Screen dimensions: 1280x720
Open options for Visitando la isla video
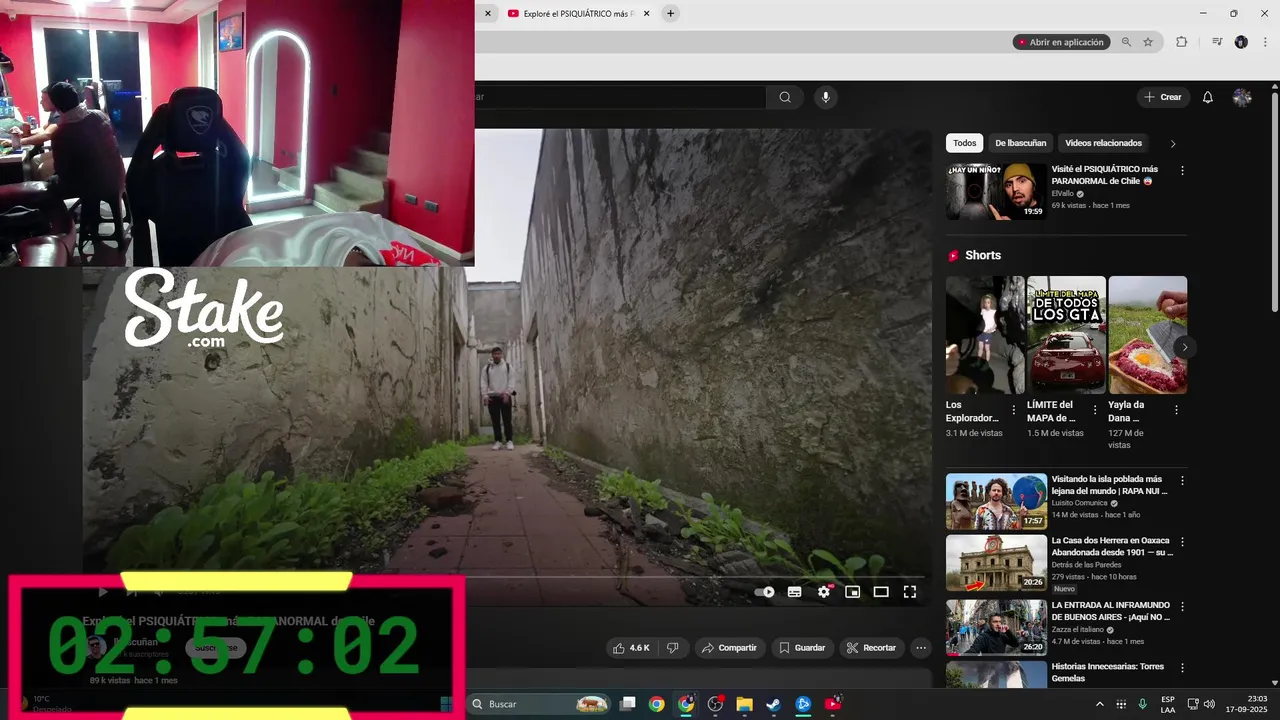(x=1182, y=480)
